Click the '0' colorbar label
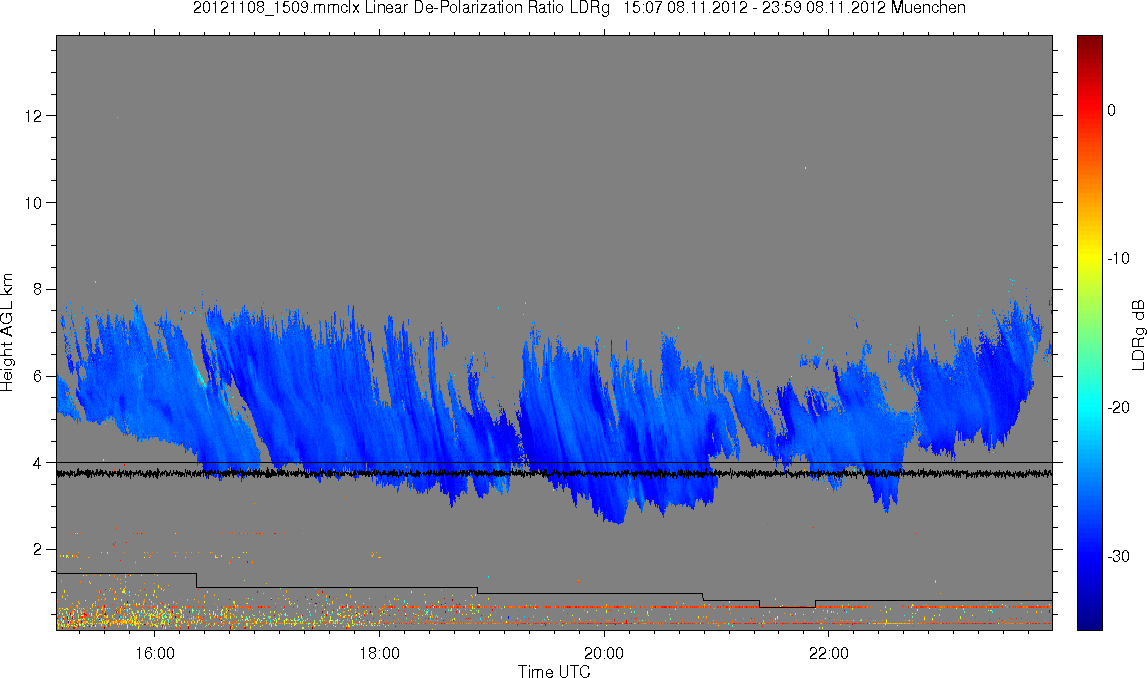 pyautogui.click(x=1112, y=110)
